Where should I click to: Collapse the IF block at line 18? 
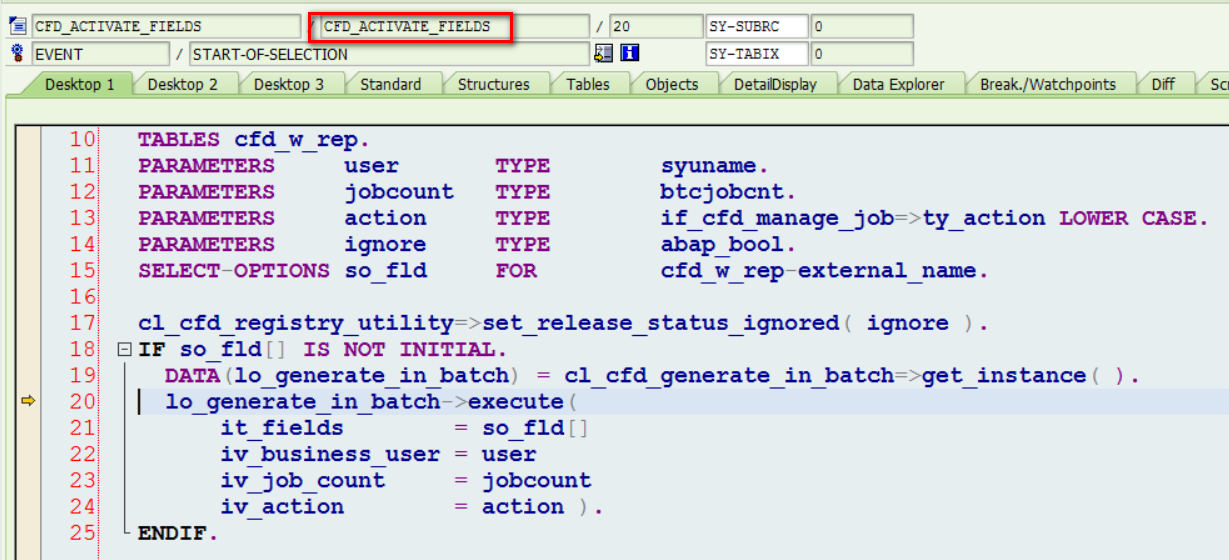click(123, 350)
